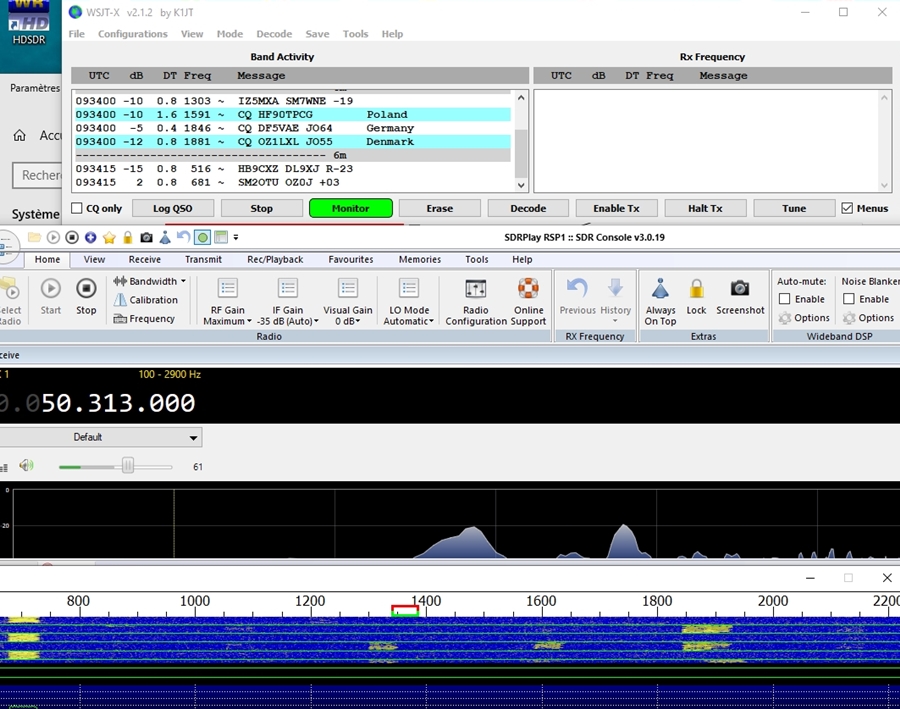Click the blue undo arrow quick icon
This screenshot has height=709, width=900.
(x=183, y=237)
